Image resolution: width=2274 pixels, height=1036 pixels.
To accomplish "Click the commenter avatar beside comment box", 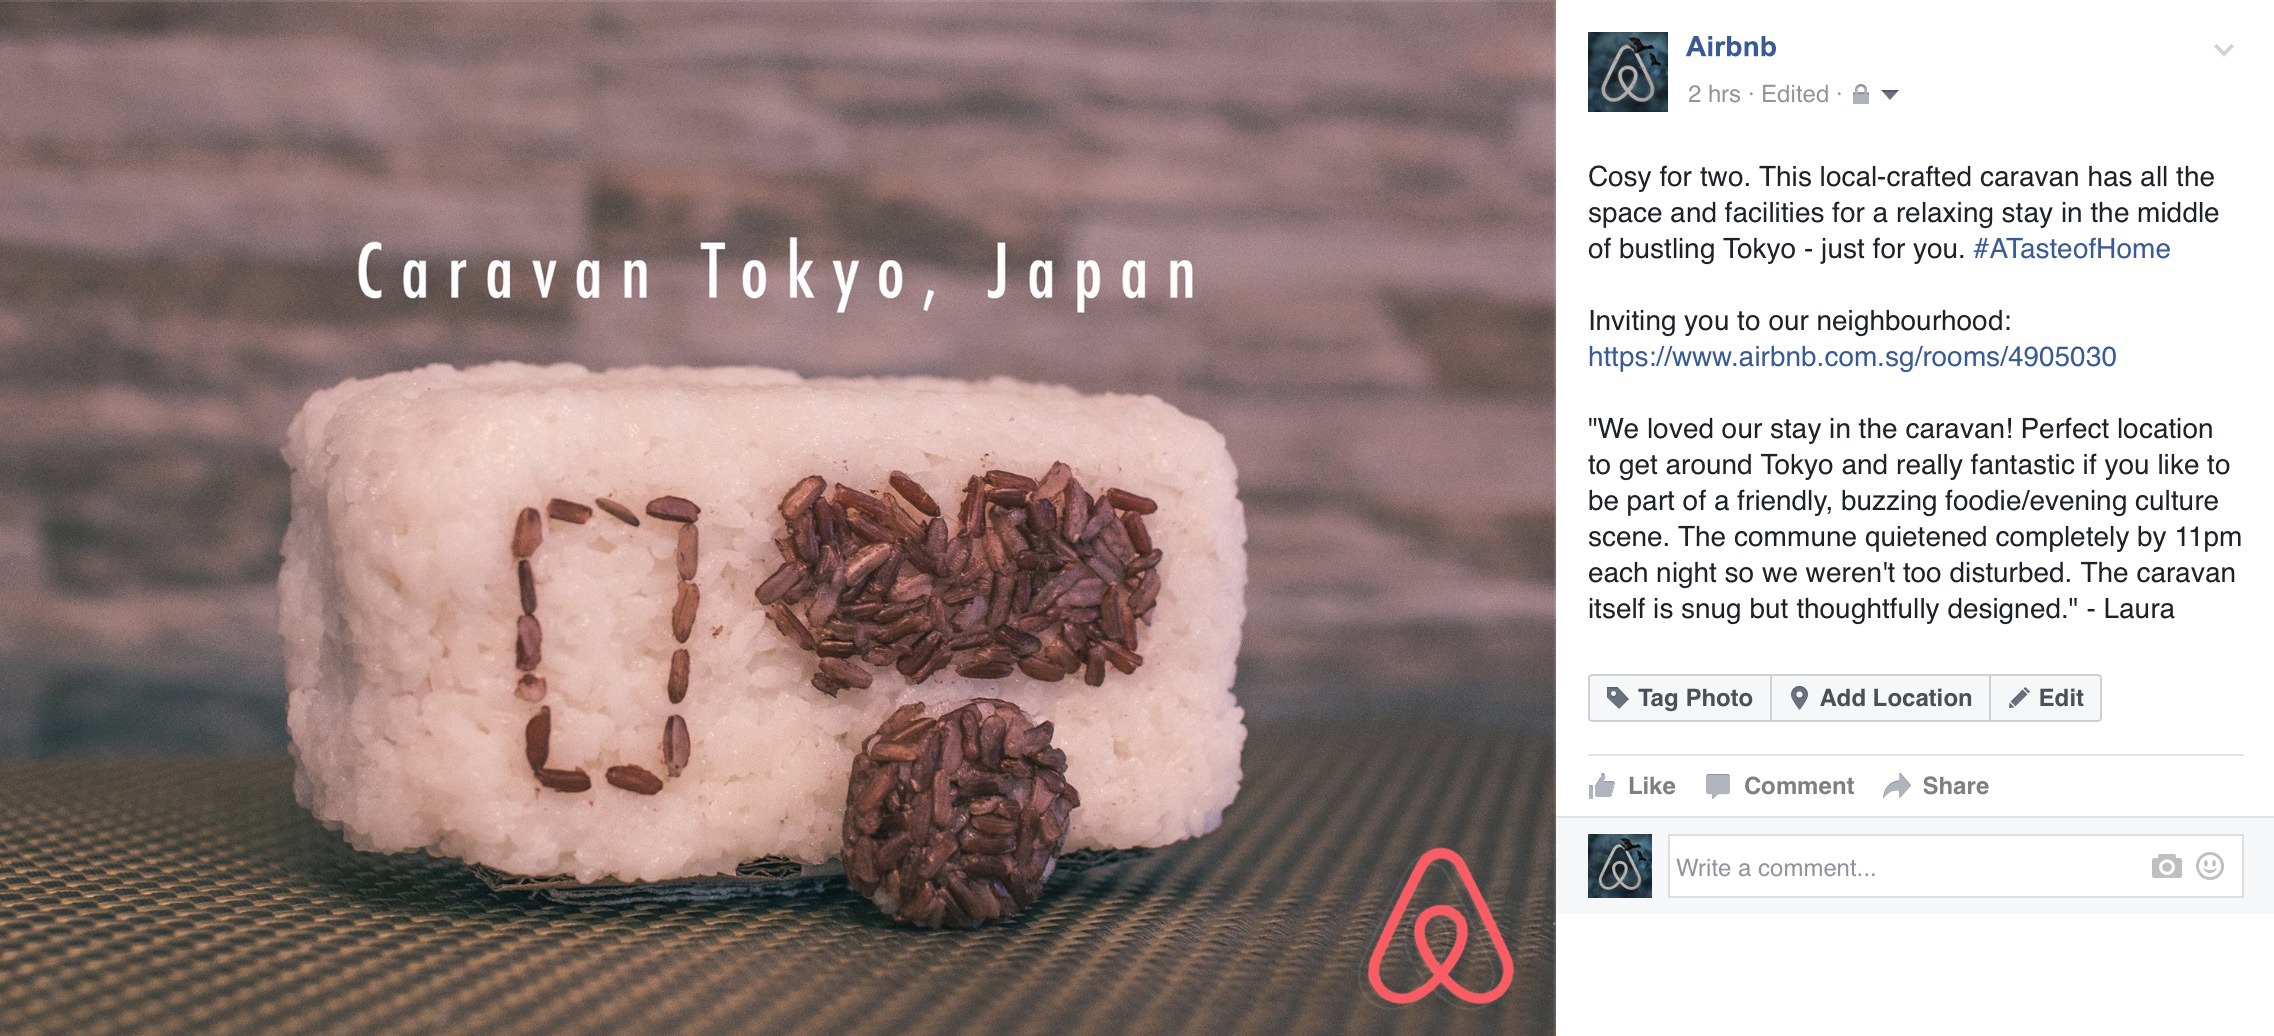I will click(x=1620, y=866).
